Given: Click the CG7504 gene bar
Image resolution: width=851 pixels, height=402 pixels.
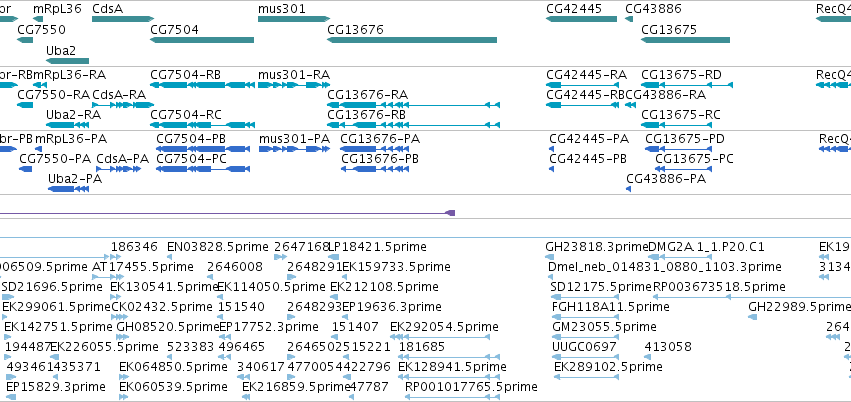Looking at the screenshot, I should coord(202,40).
